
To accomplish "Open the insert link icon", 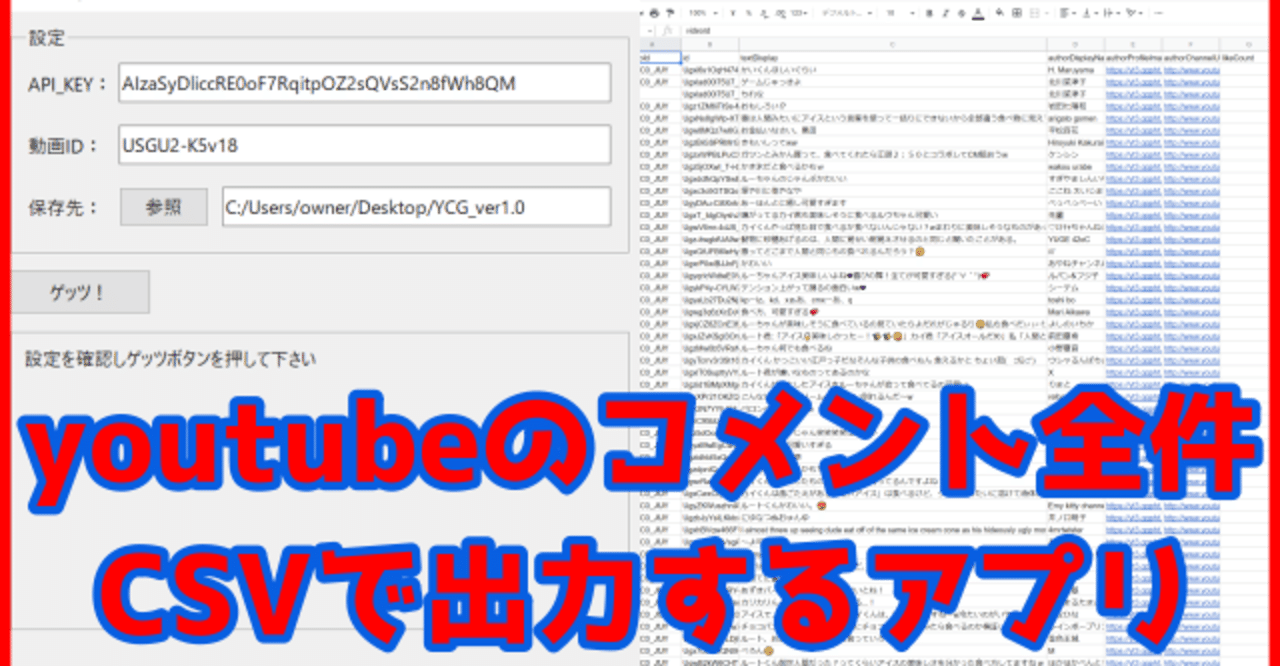I will tap(1159, 13).
